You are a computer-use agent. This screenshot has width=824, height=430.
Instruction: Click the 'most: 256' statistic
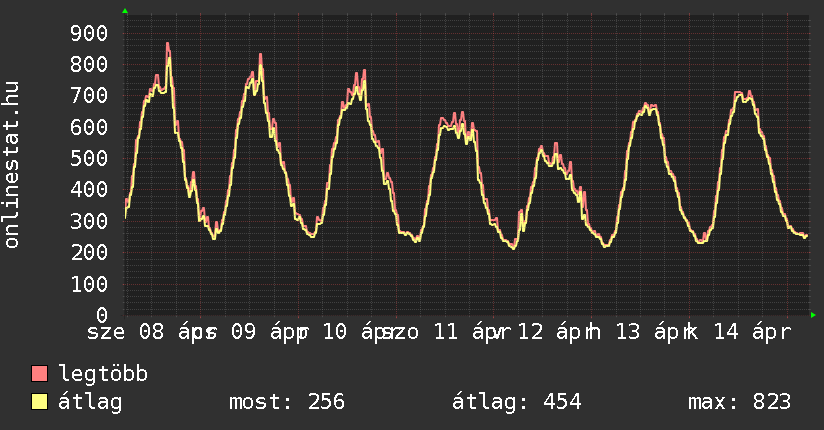point(286,402)
